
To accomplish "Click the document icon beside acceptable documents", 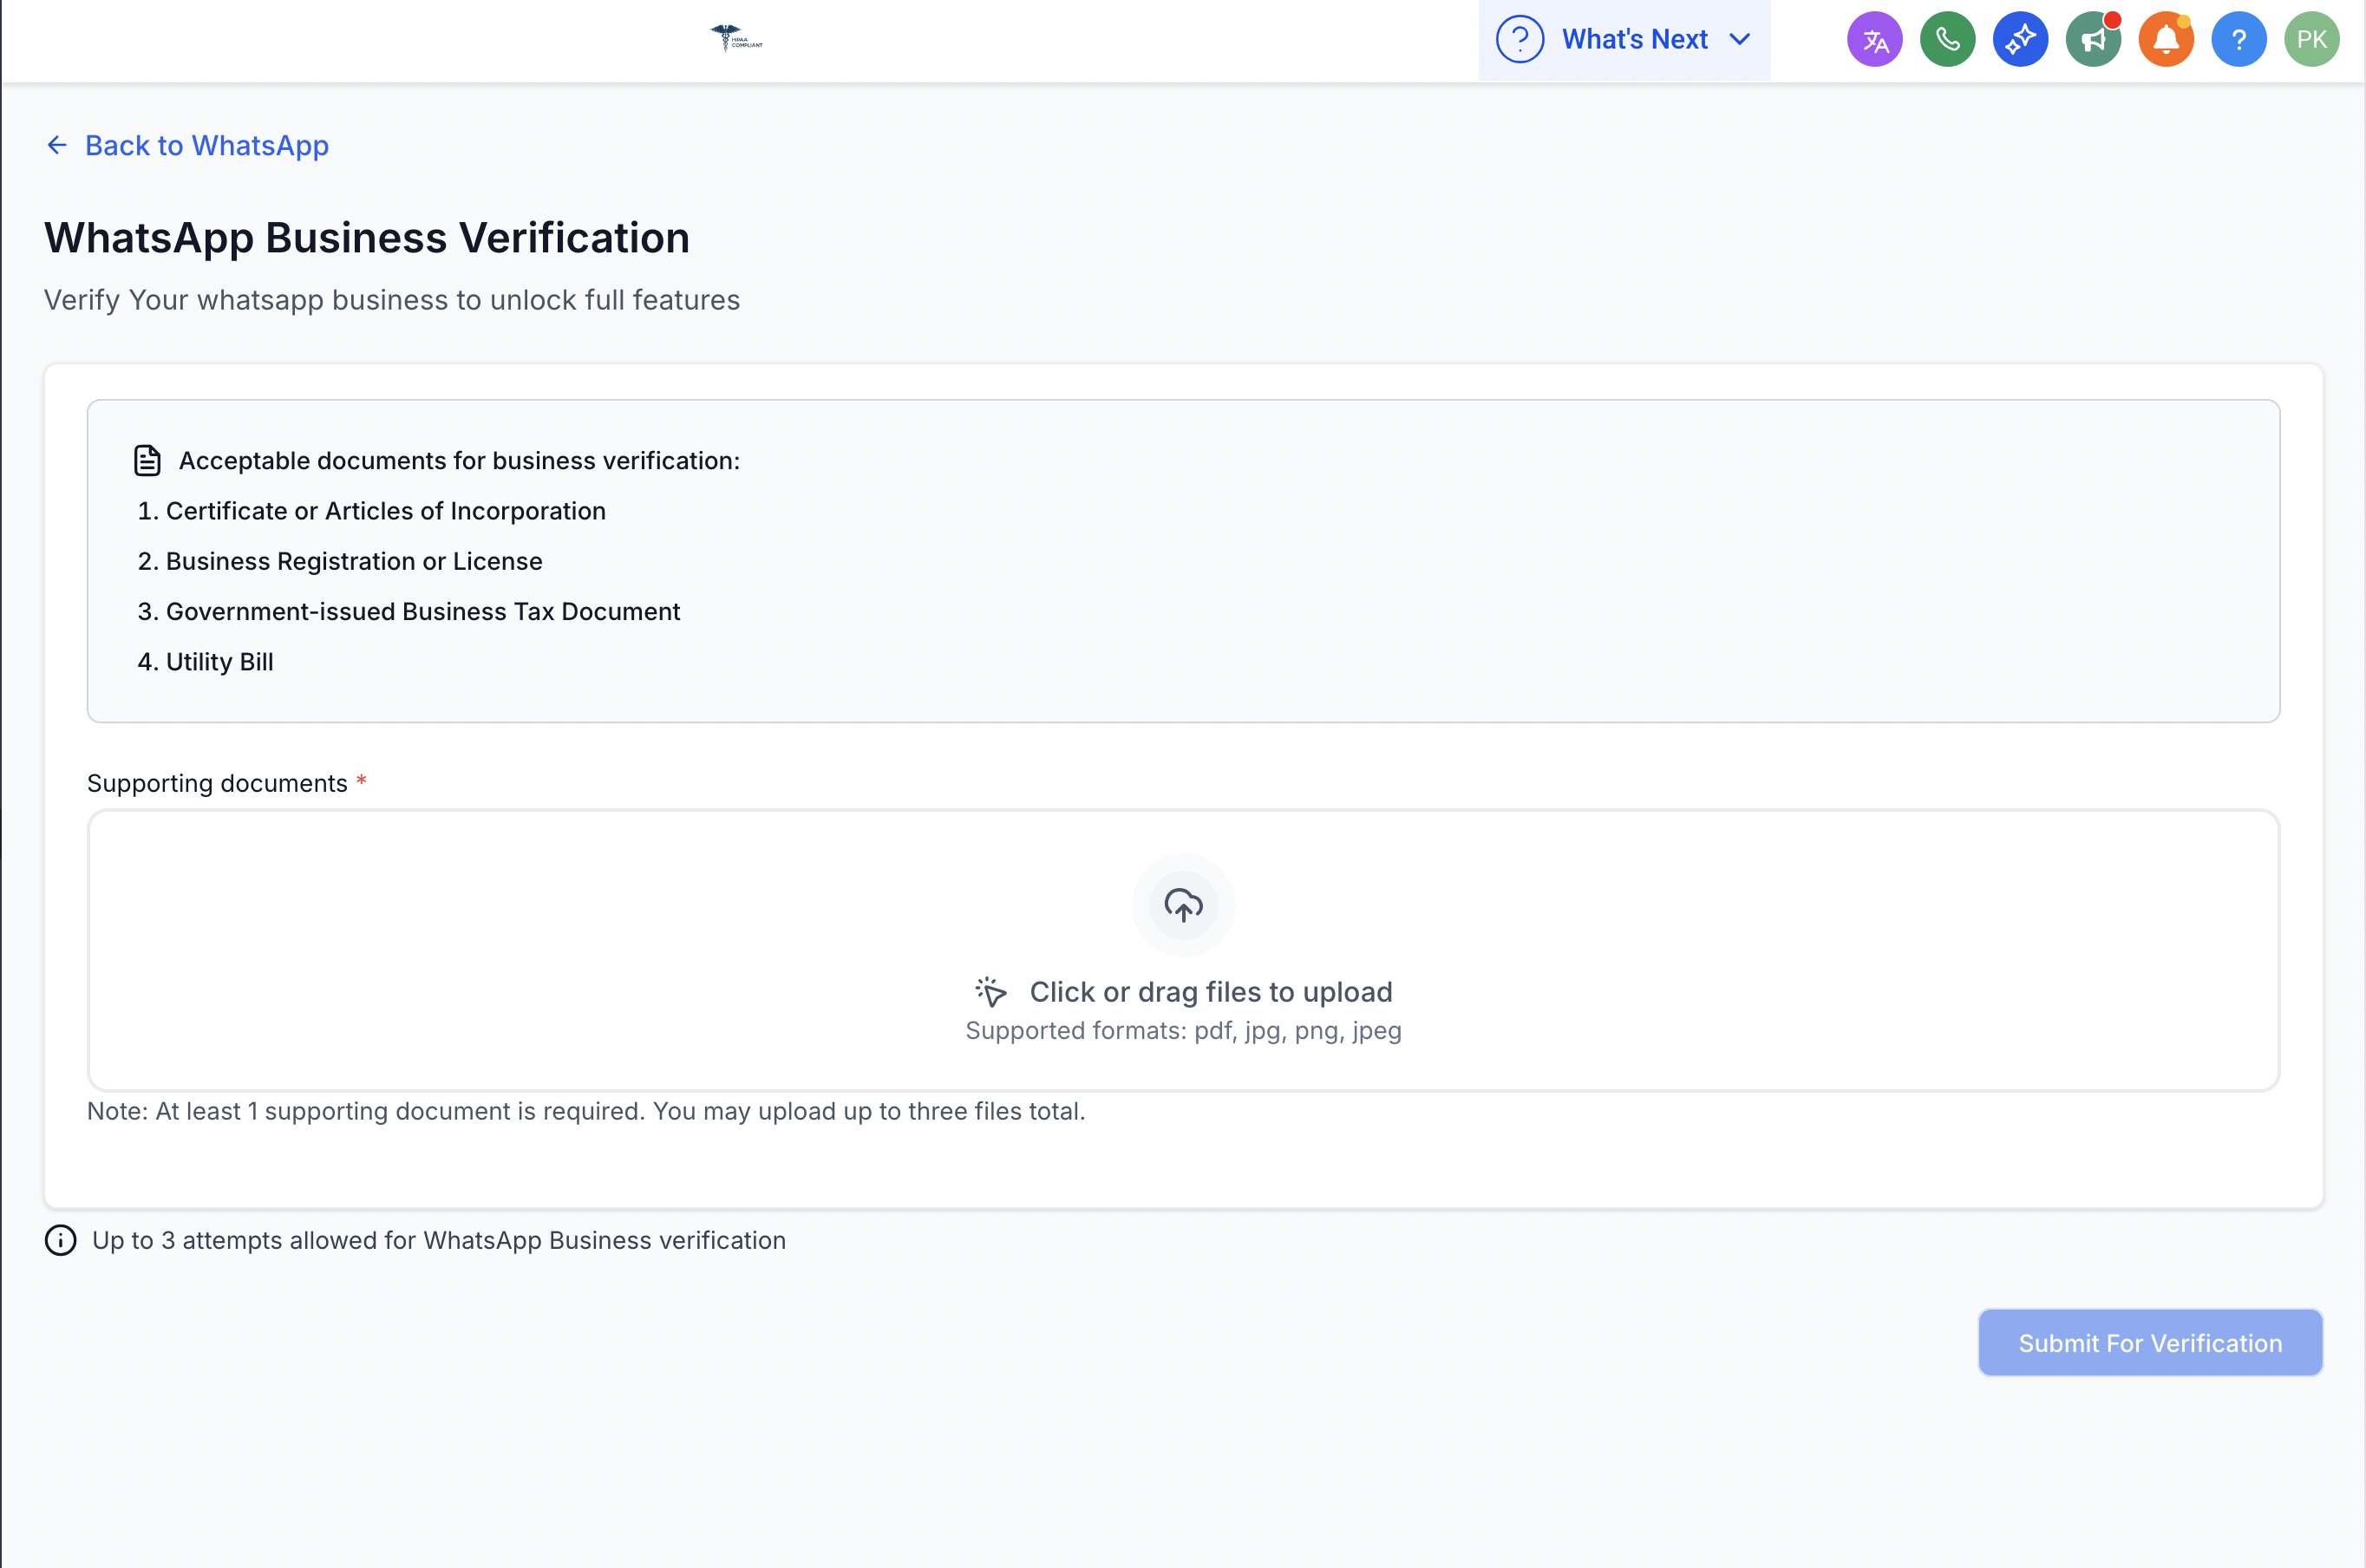I will coord(147,460).
